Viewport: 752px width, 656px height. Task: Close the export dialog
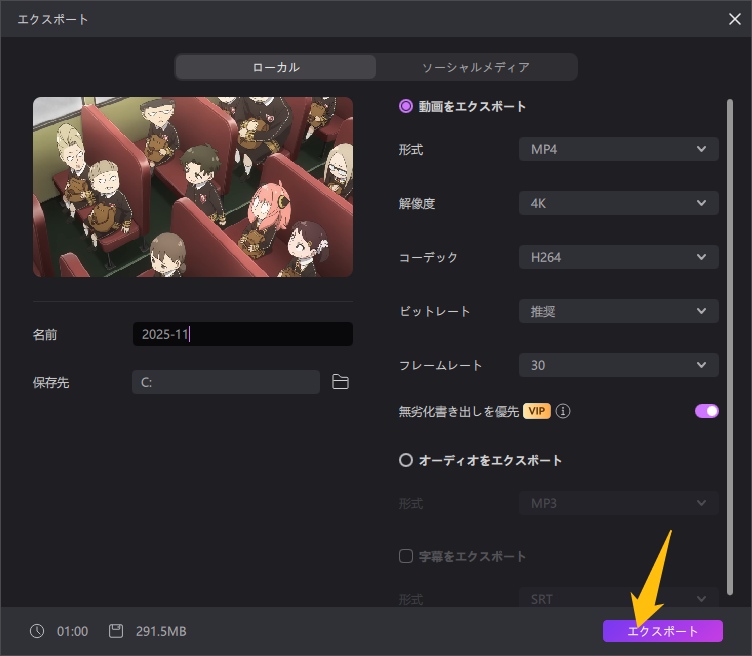pyautogui.click(x=734, y=19)
